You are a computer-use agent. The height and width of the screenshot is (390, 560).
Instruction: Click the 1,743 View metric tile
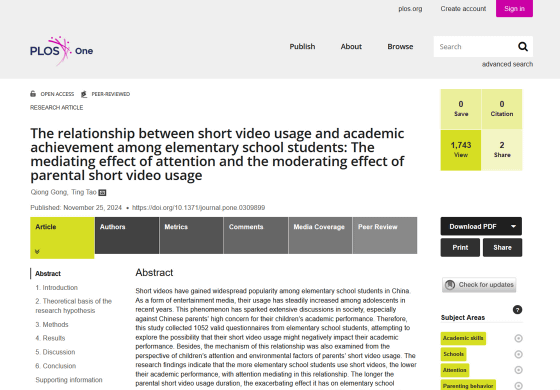(461, 150)
